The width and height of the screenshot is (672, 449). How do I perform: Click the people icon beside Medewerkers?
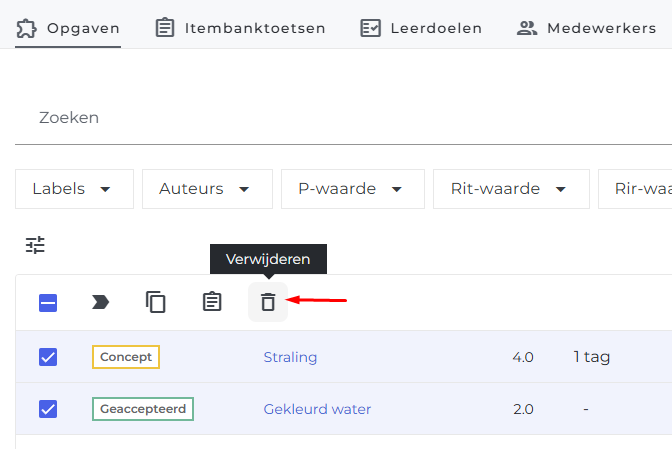527,28
